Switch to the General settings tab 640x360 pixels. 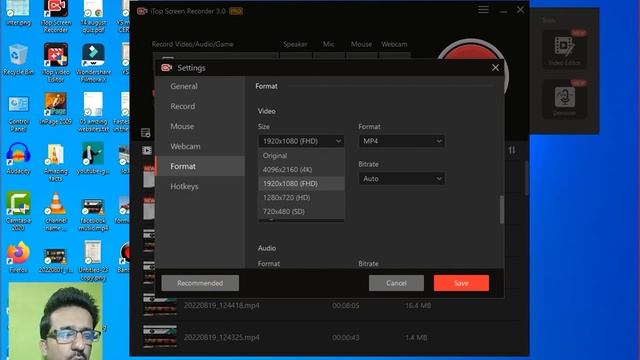[200, 86]
